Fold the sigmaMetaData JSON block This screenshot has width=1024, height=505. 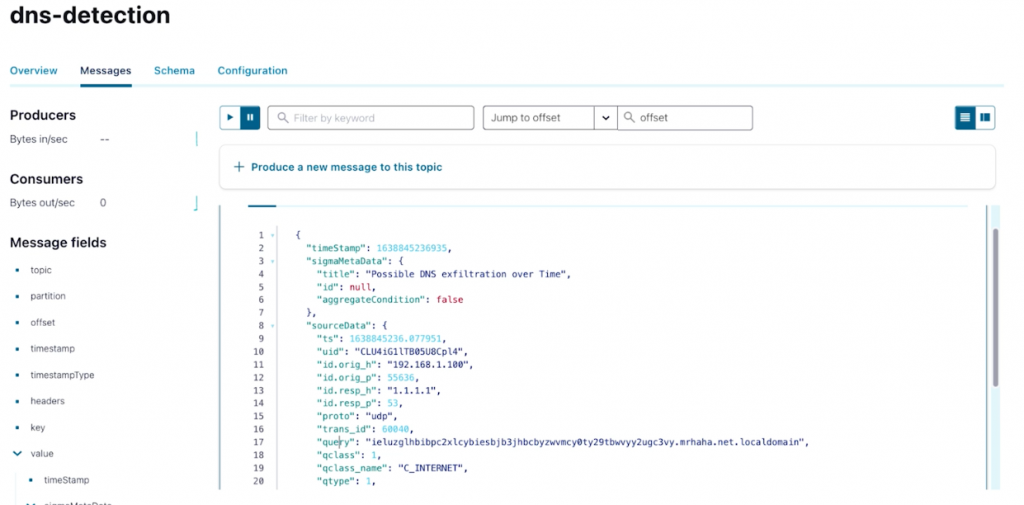(x=274, y=260)
